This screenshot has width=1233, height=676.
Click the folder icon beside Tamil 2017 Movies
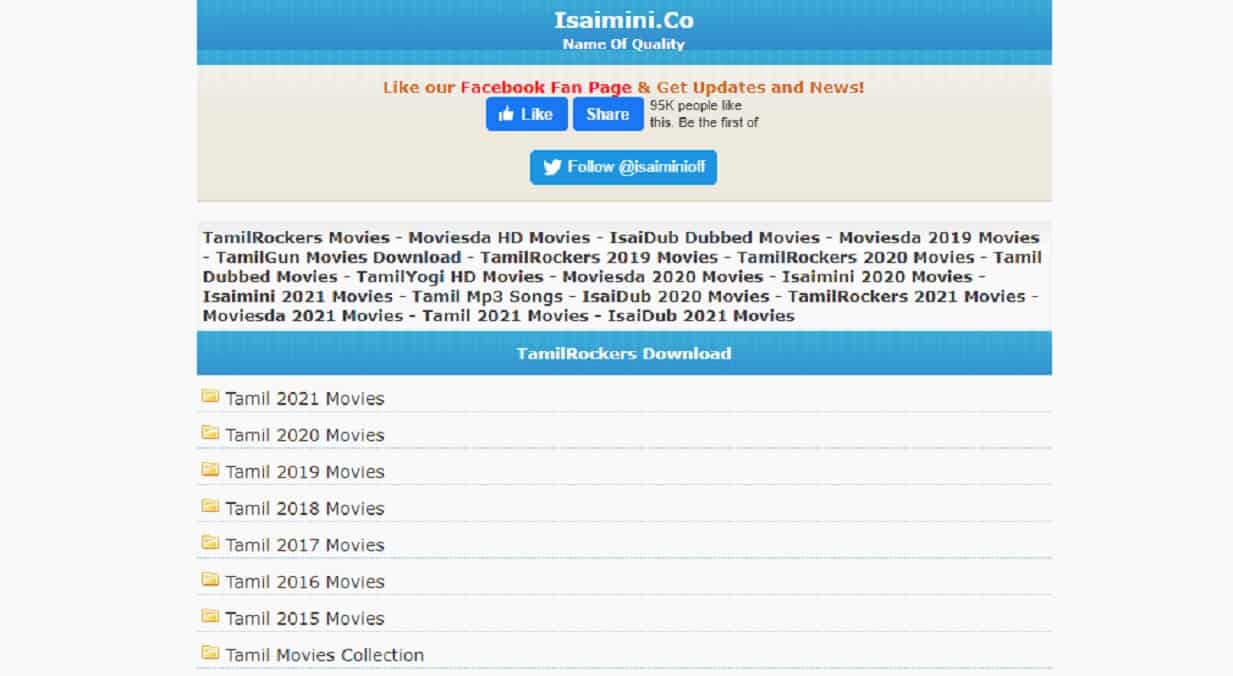(x=210, y=543)
